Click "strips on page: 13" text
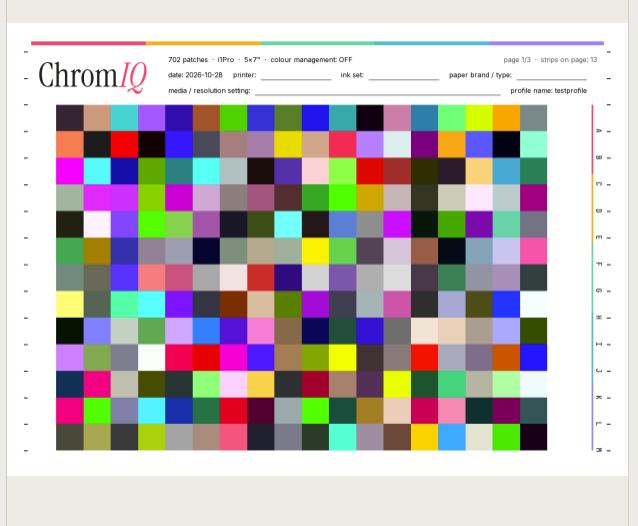The image size is (638, 526). [x=569, y=60]
